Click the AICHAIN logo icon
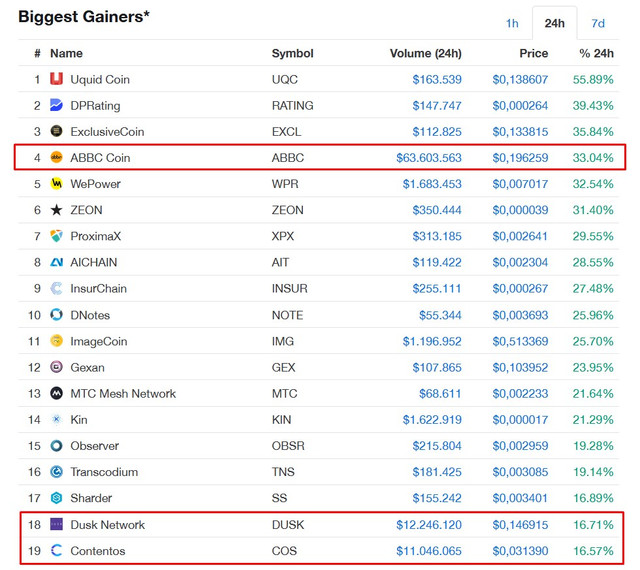 56,262
